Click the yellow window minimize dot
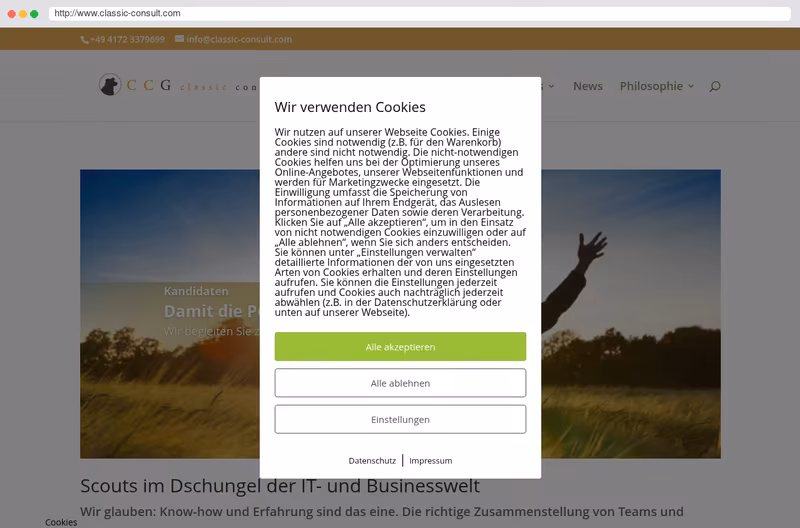This screenshot has width=800, height=528. 23,14
